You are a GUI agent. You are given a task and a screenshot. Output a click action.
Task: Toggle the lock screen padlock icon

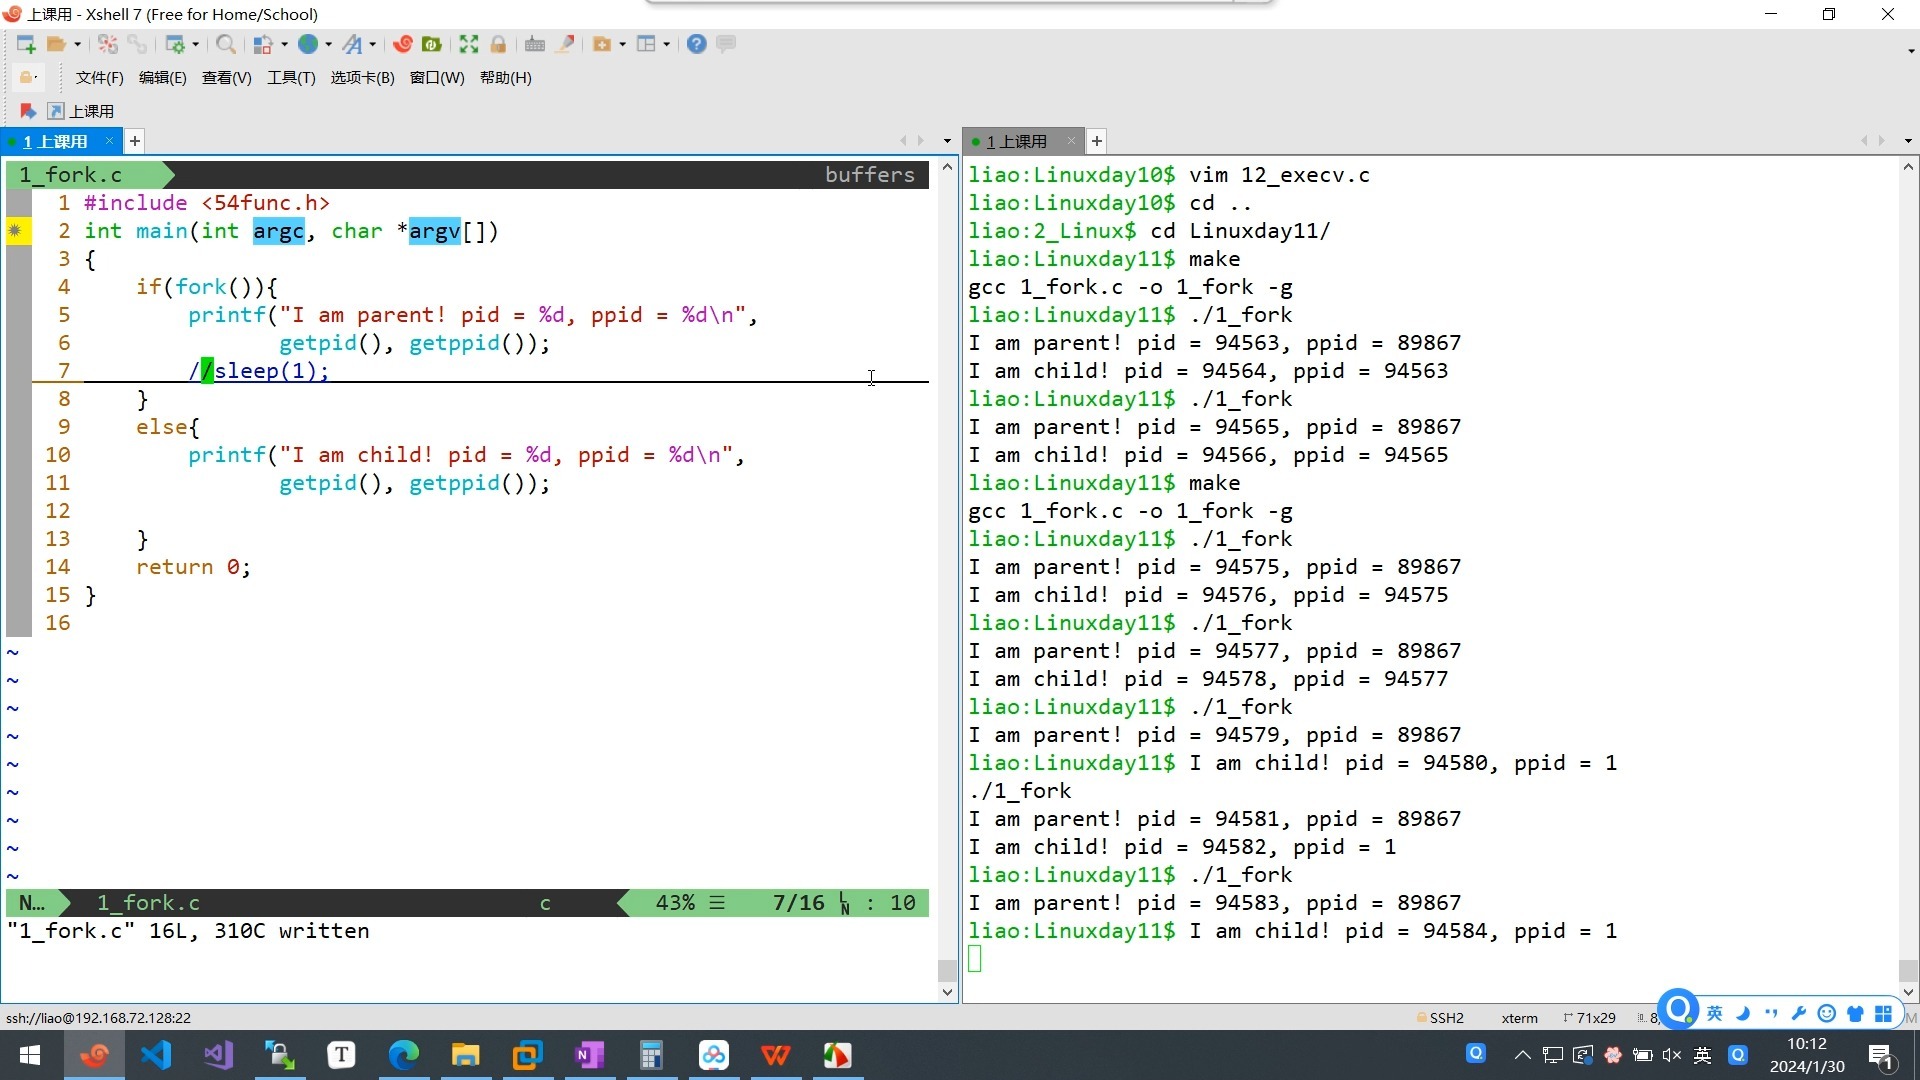(498, 44)
